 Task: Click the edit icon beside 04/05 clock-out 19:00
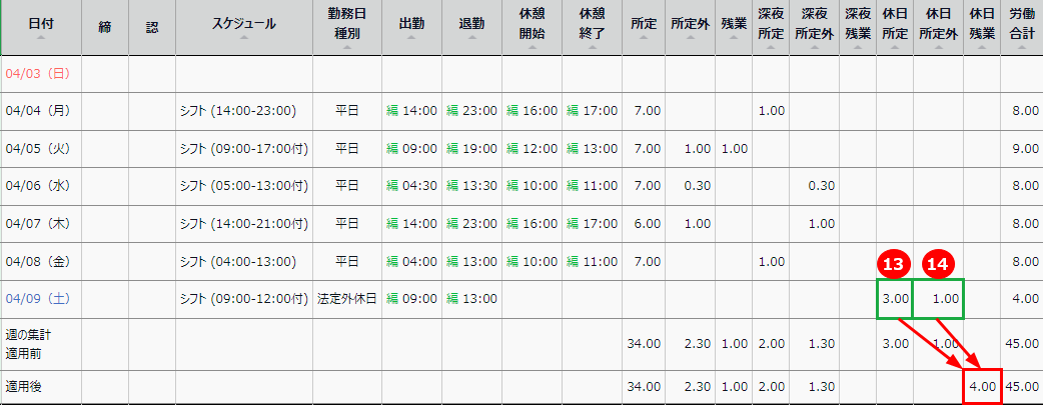pyautogui.click(x=451, y=149)
